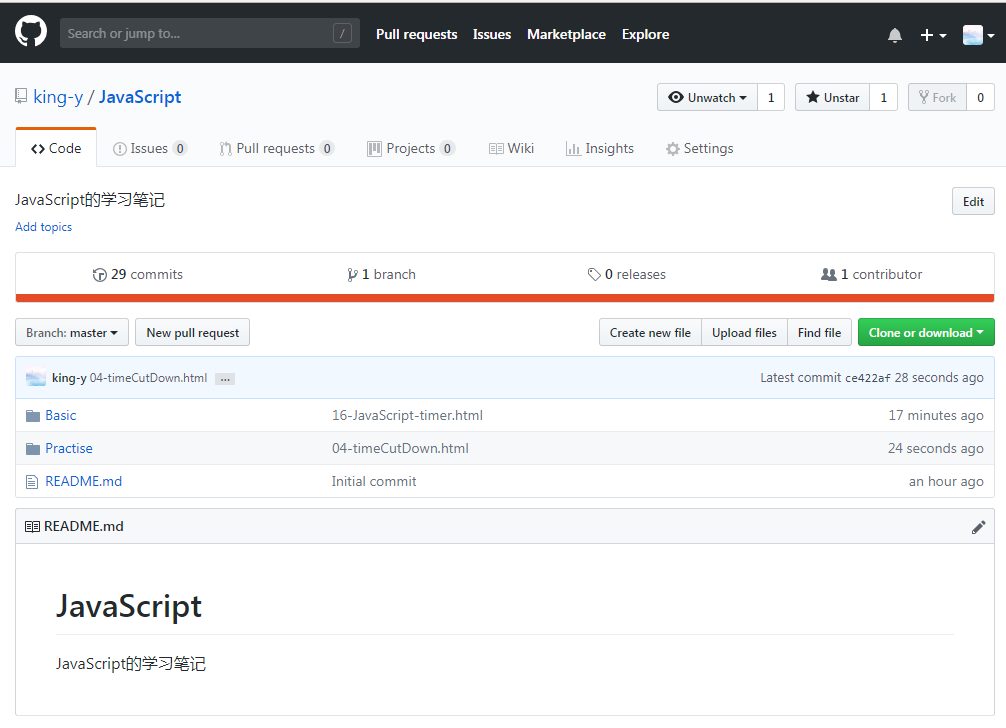The height and width of the screenshot is (728, 1006).
Task: Click the branch fork icon
Action: point(352,275)
